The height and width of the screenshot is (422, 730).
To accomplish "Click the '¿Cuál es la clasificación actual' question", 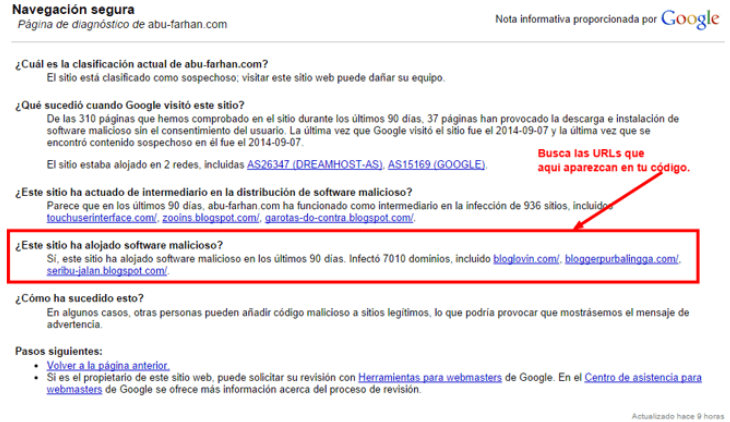I will click(142, 64).
